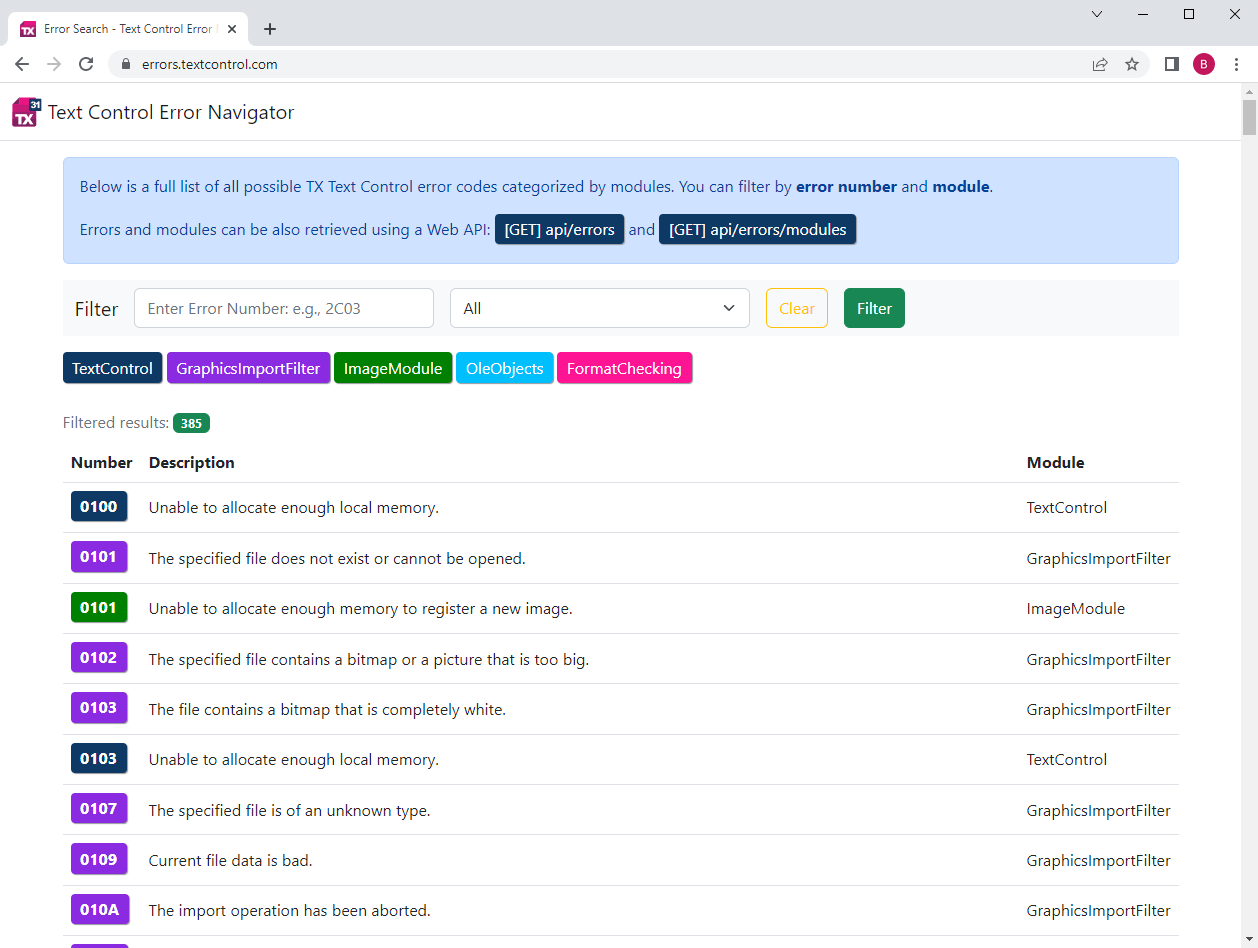The image size is (1258, 948).
Task: Click error badge 0109
Action: 99,859
